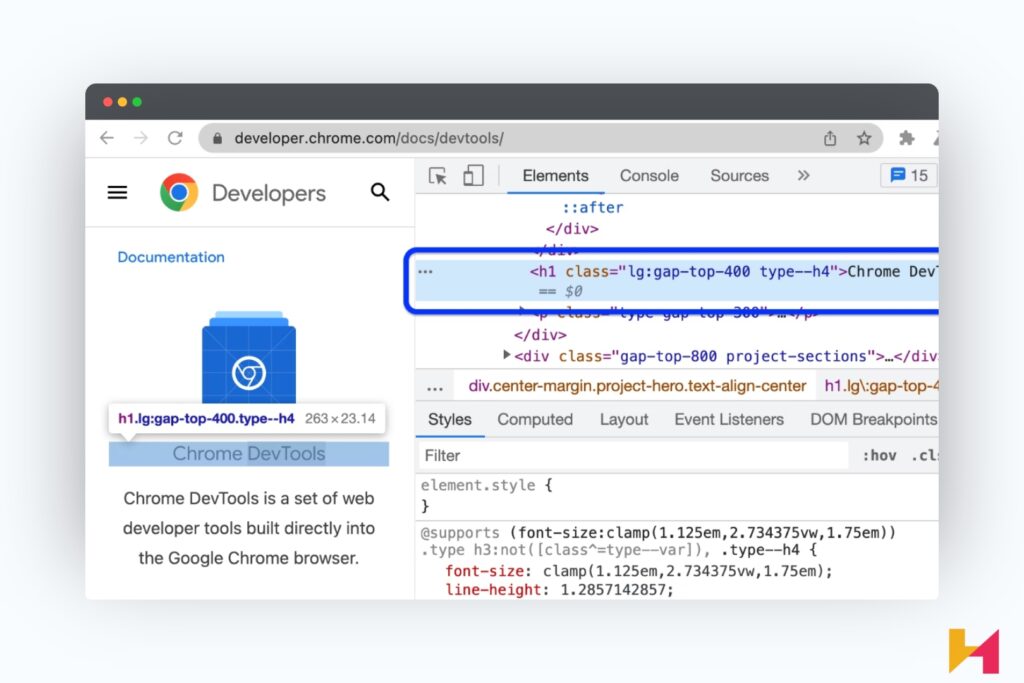Open the issues panel showing 15 messages
Viewport: 1024px width, 683px height.
point(908,175)
